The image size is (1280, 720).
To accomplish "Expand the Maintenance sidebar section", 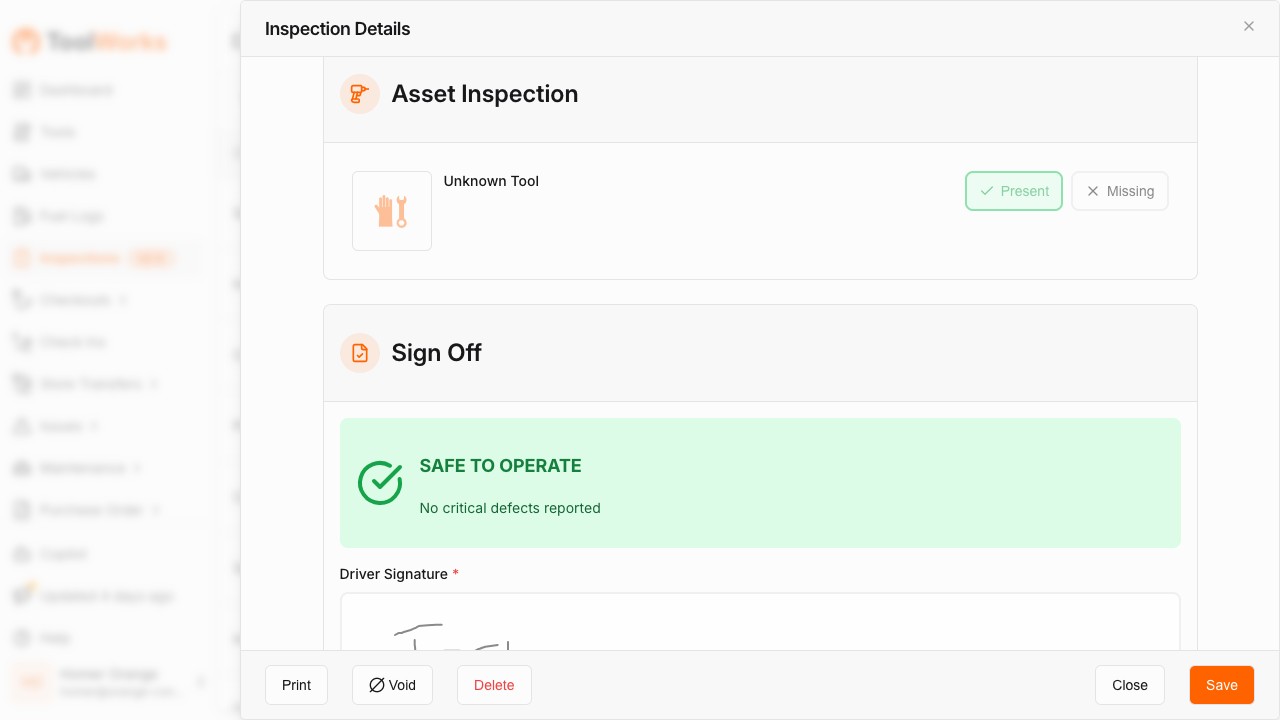I will pos(137,468).
